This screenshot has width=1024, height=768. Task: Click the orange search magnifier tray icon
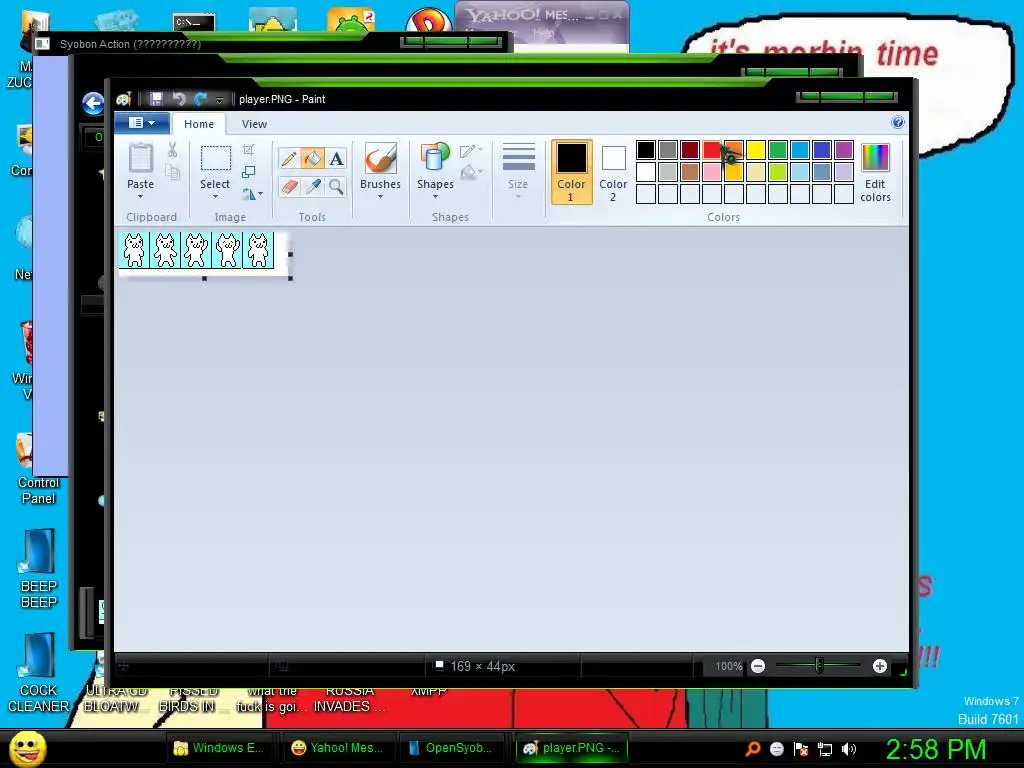[x=753, y=749]
